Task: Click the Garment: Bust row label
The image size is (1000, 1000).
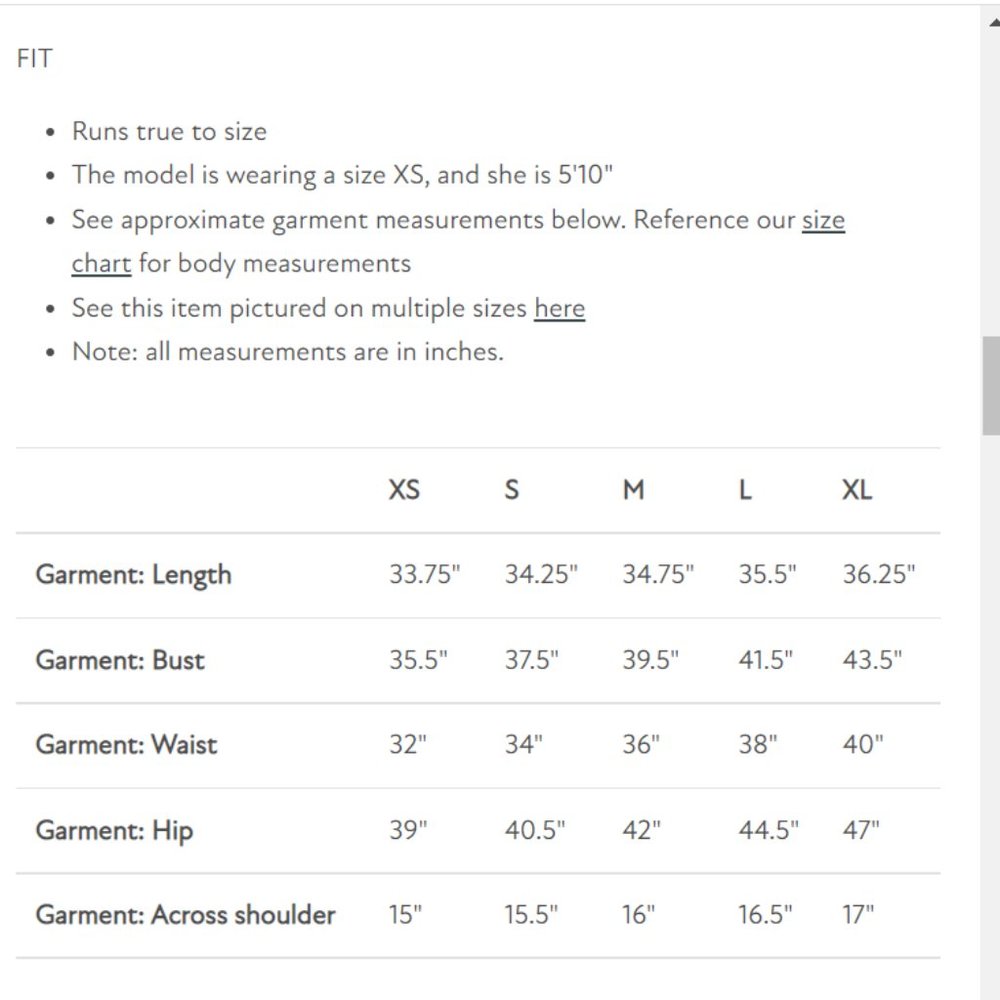Action: [120, 660]
